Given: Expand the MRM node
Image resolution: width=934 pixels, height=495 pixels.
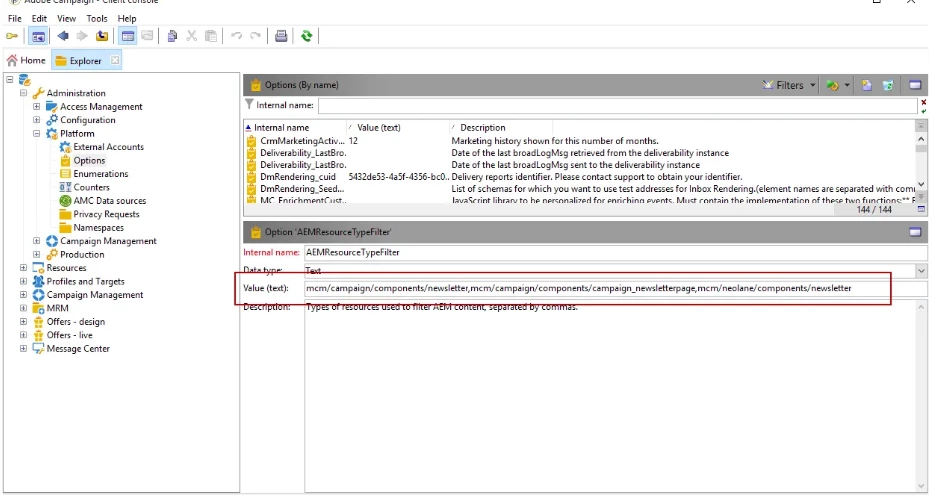Looking at the screenshot, I should click(x=23, y=308).
